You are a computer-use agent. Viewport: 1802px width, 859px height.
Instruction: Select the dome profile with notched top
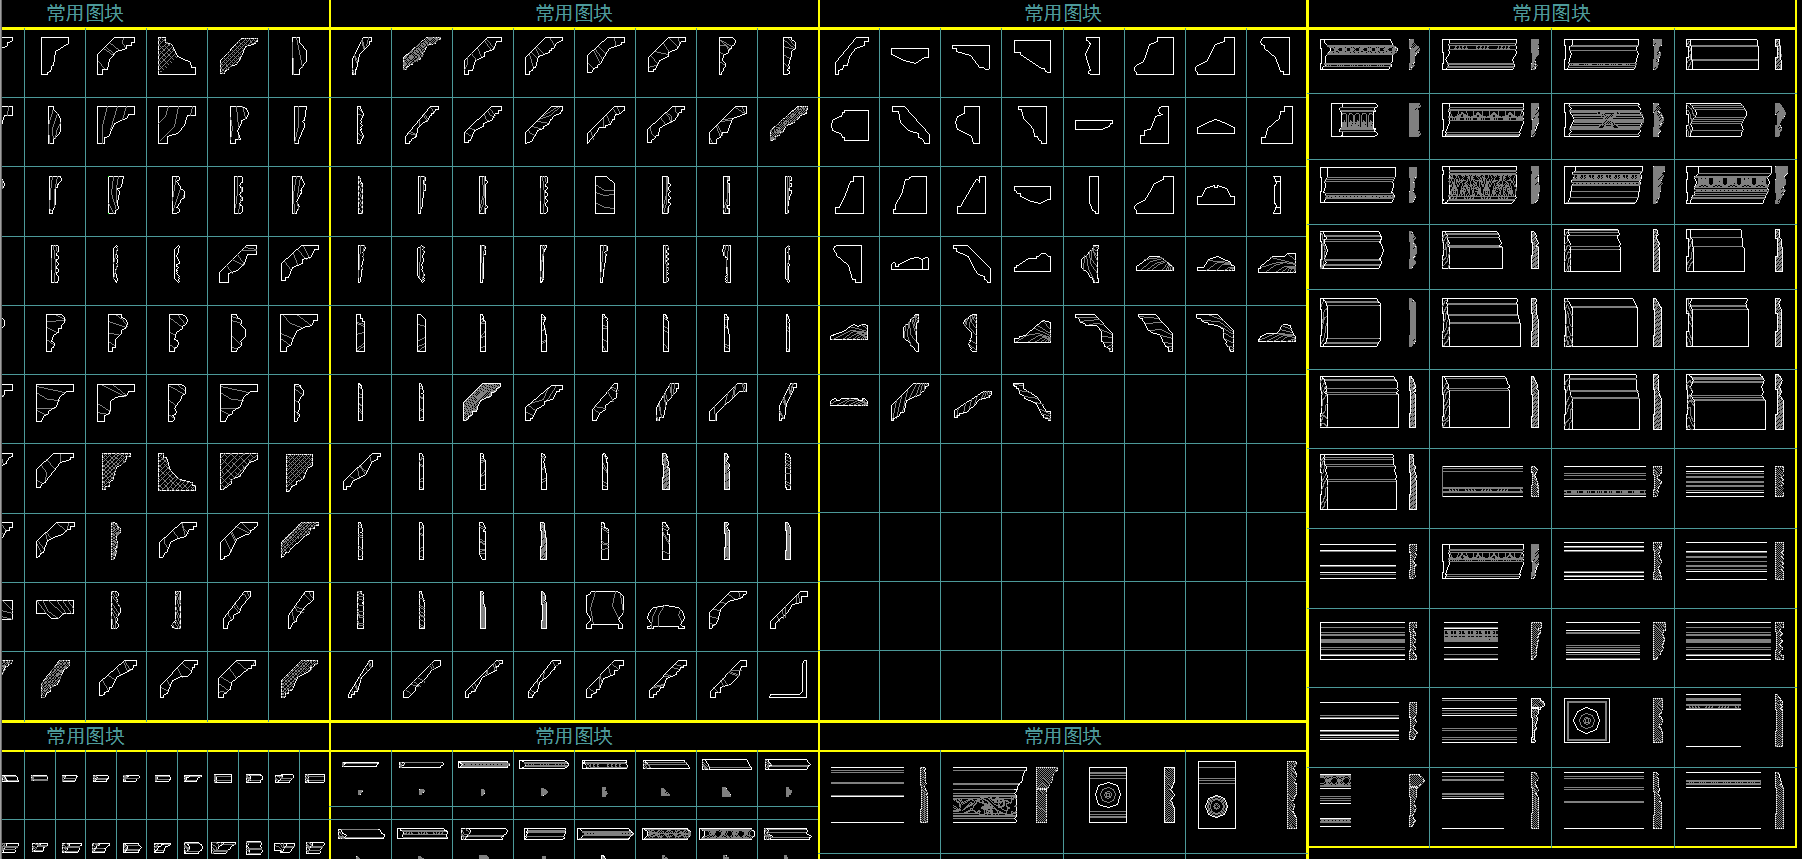1215,194
